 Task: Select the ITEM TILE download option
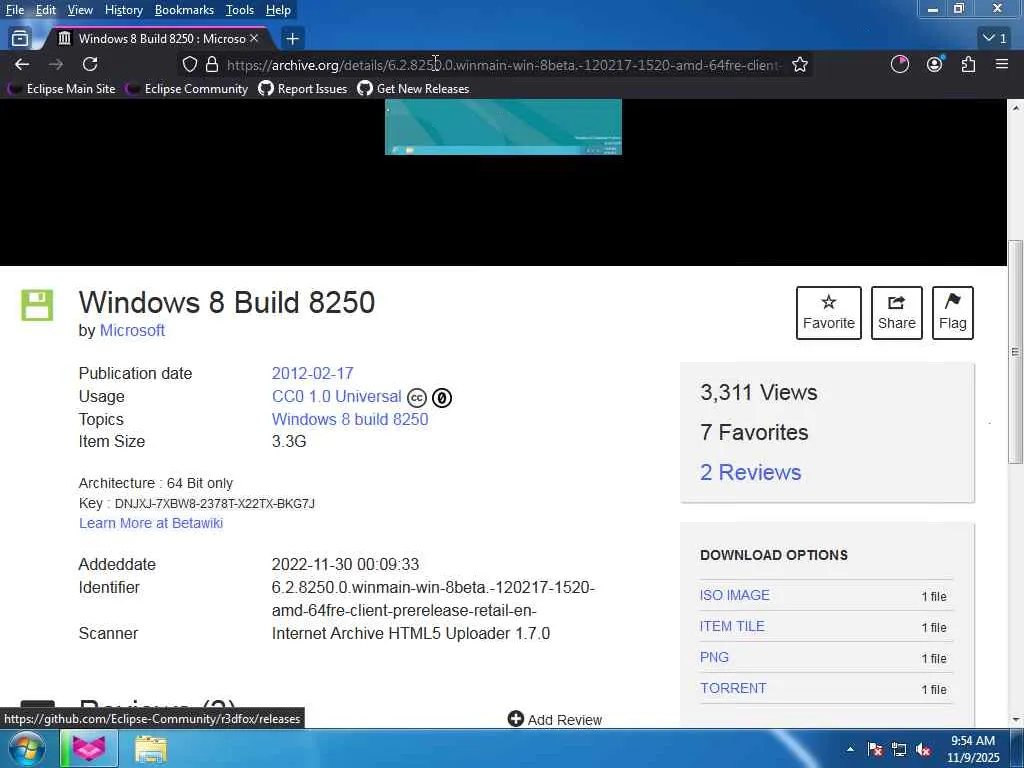(732, 626)
